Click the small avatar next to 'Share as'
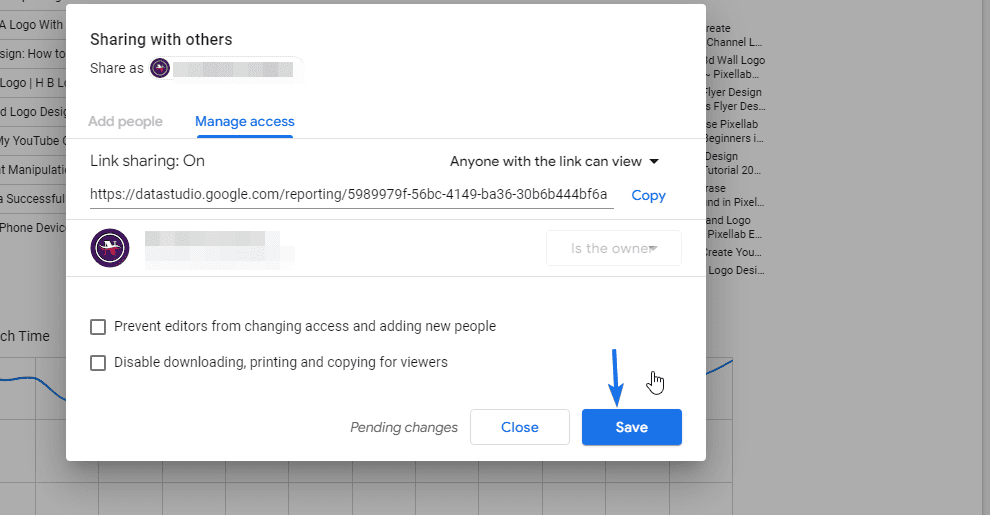Viewport: 990px width, 515px height. pos(160,68)
